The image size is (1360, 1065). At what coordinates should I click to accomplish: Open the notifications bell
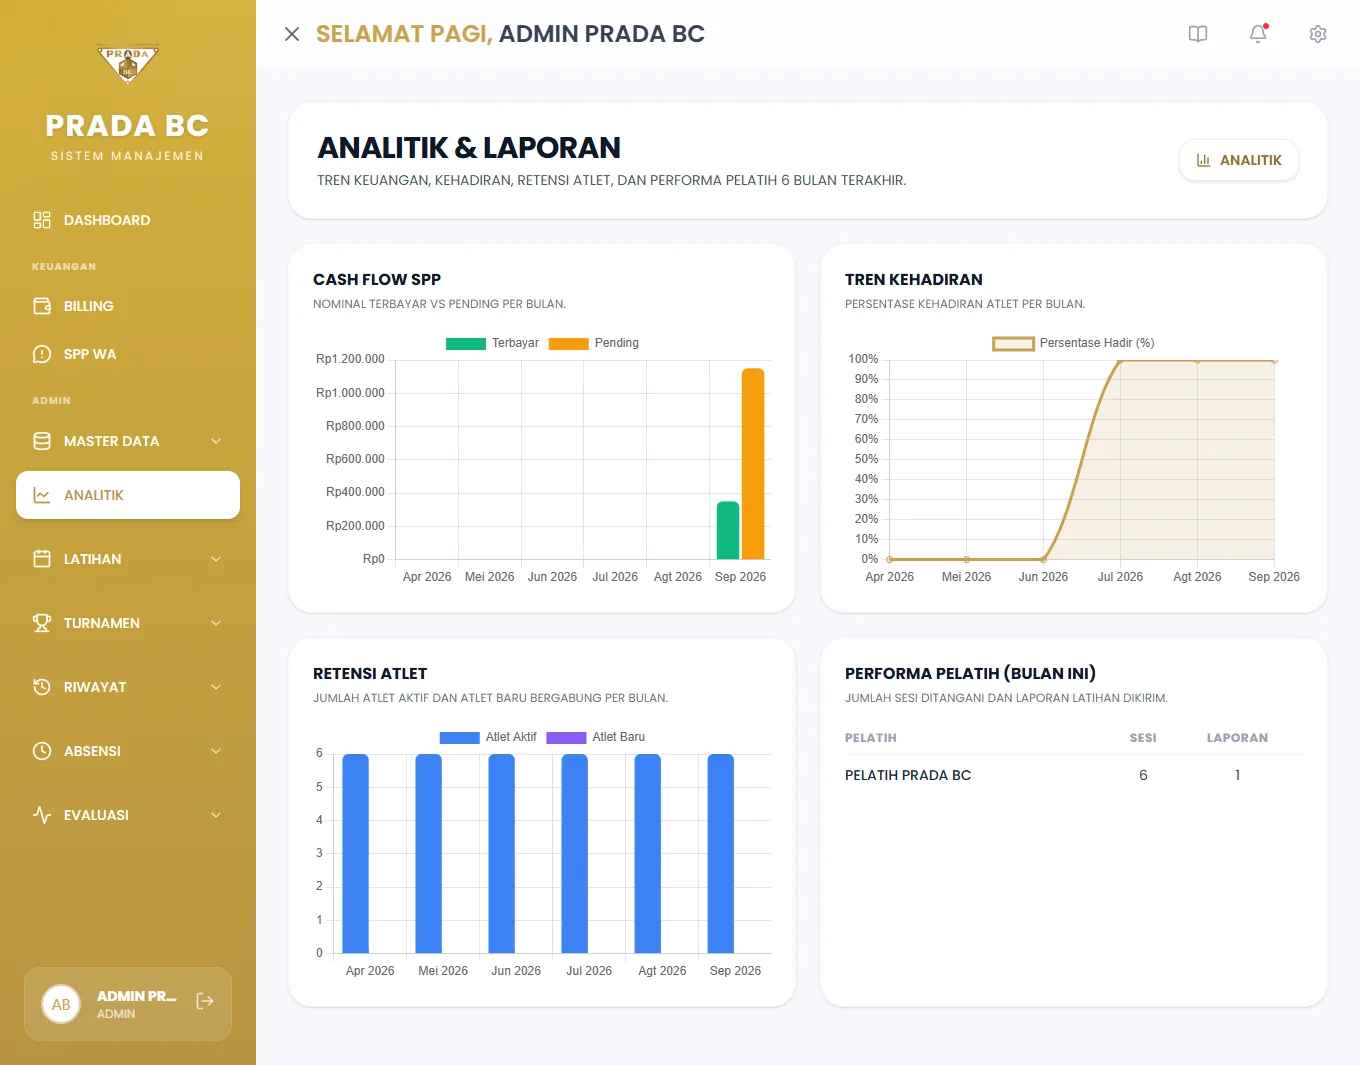(1258, 34)
